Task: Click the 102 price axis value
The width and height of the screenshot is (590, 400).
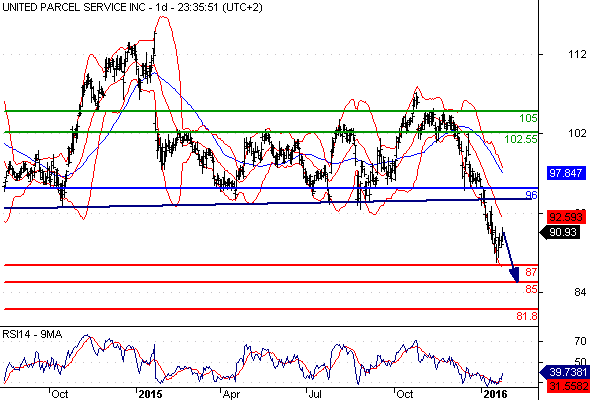Action: coord(577,133)
